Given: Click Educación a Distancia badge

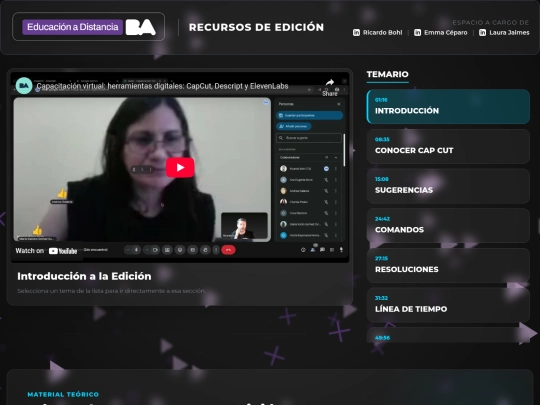Looking at the screenshot, I should [x=73, y=27].
